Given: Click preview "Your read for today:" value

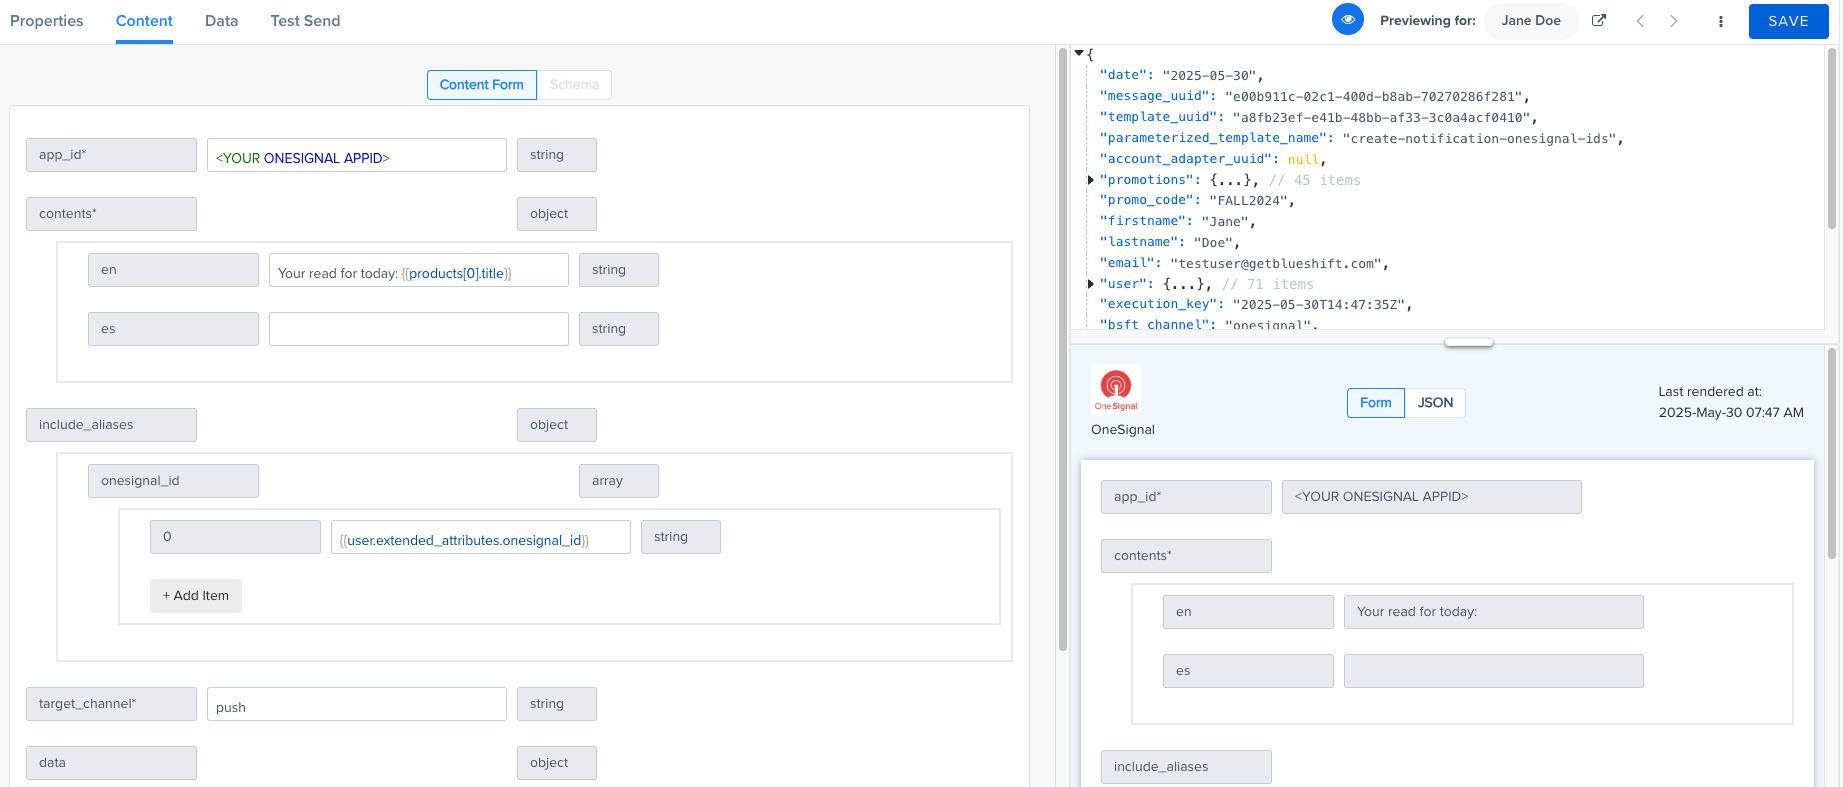Looking at the screenshot, I should click(1494, 612).
